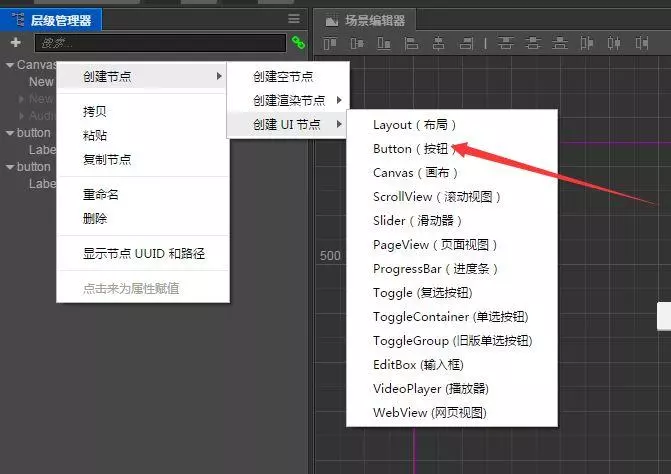Click submenu arrow next to 创建 UI 节点
Viewport: 671px width, 474px height.
point(339,124)
